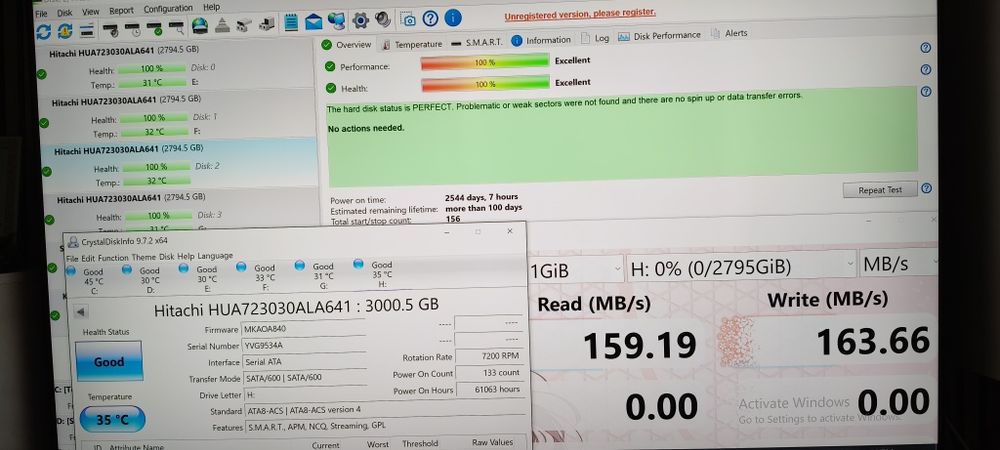Click the globe on disk toolbar icon
Screen dimensions: 1000x450
coord(200,25)
